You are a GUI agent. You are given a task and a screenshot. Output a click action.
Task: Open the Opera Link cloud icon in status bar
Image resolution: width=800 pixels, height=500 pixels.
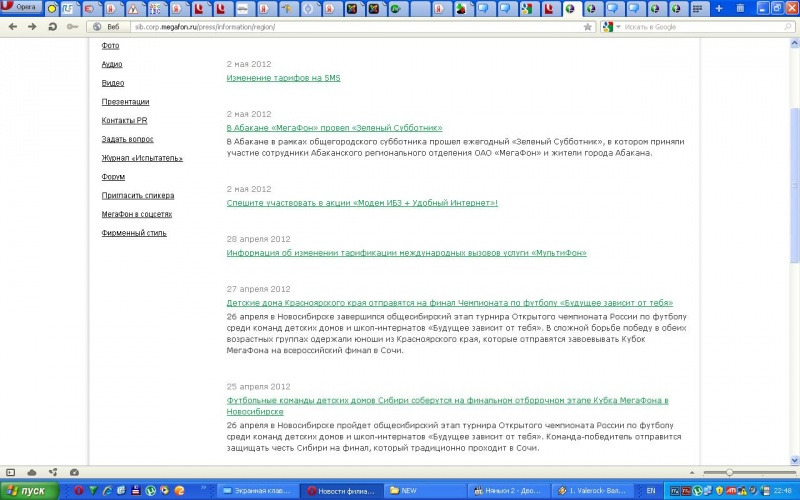tap(32, 471)
